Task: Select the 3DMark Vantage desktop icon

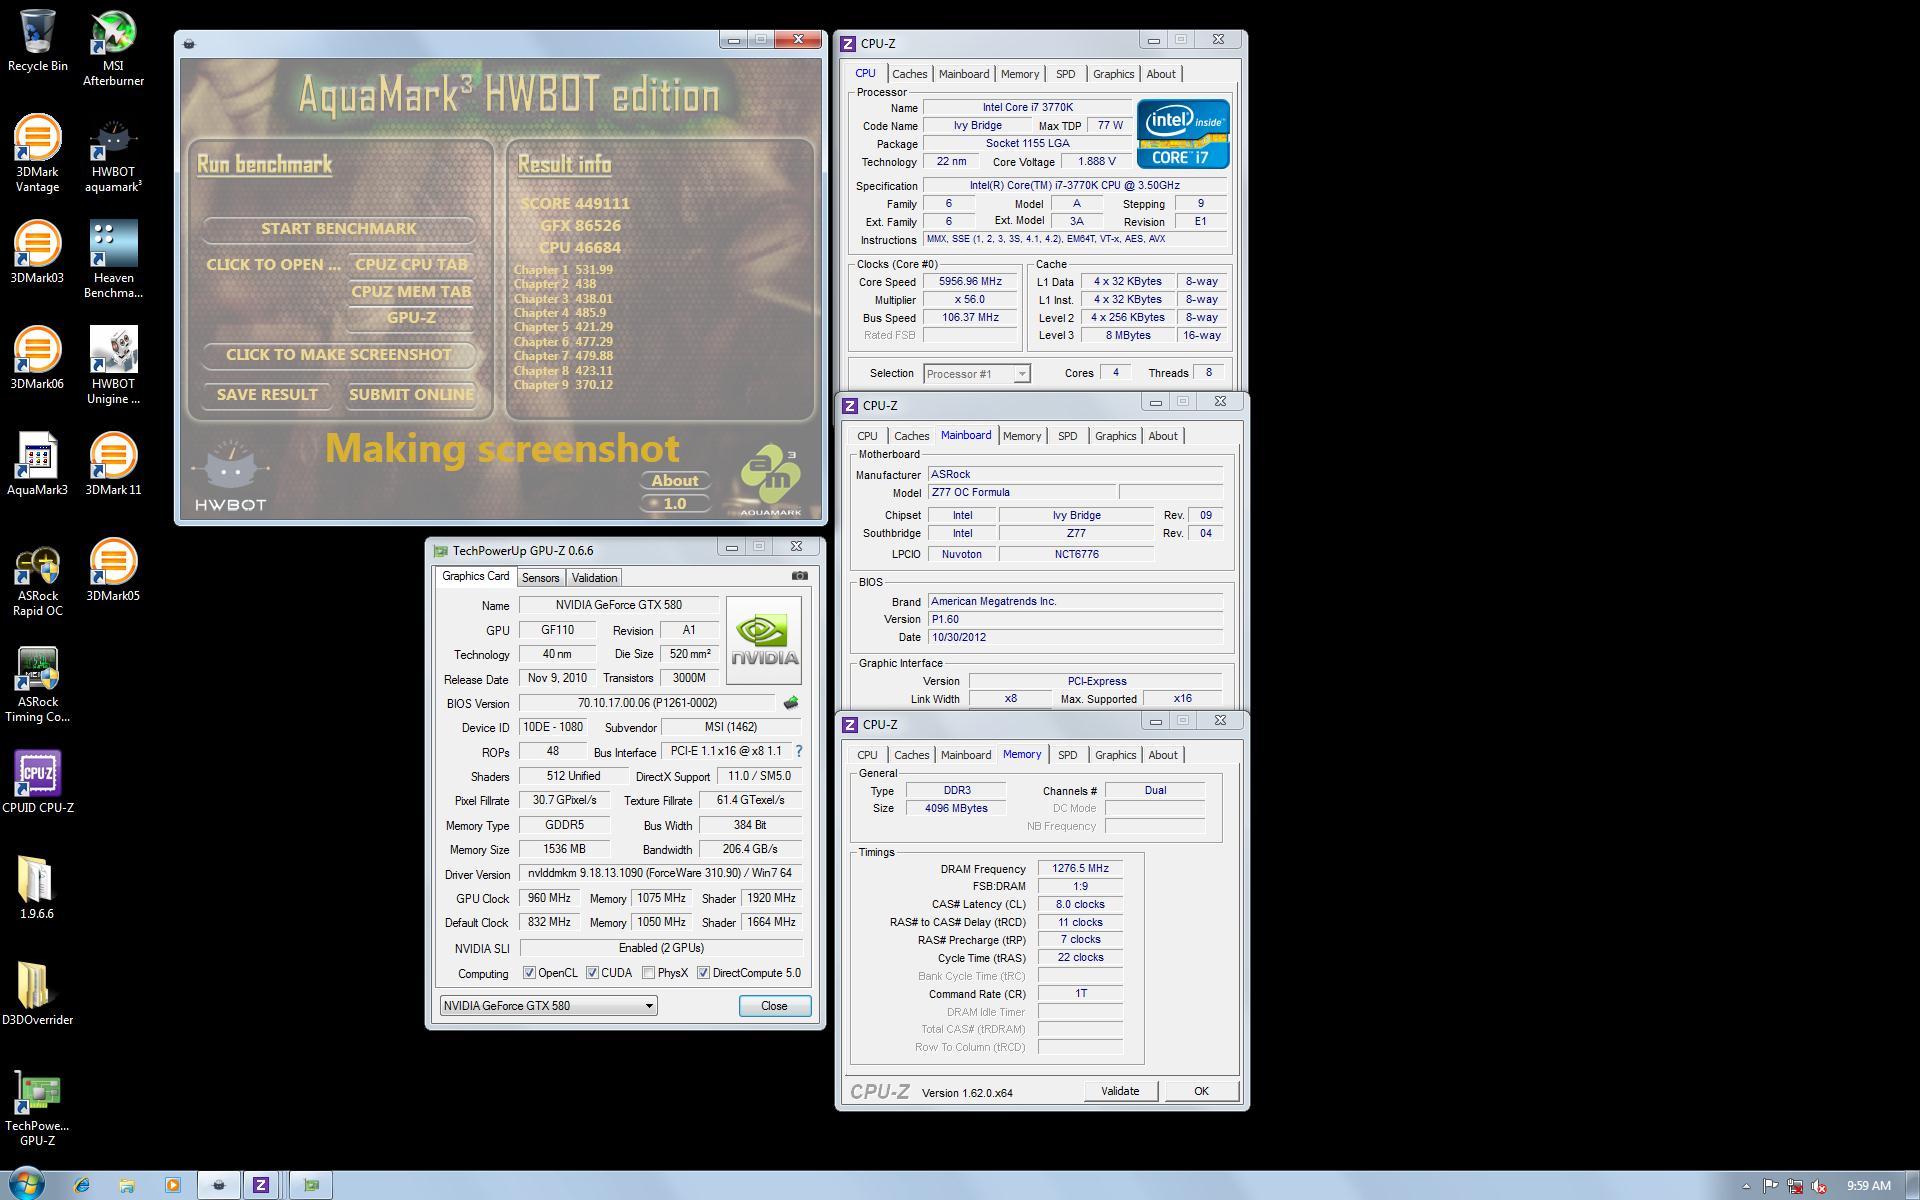Action: 37,154
